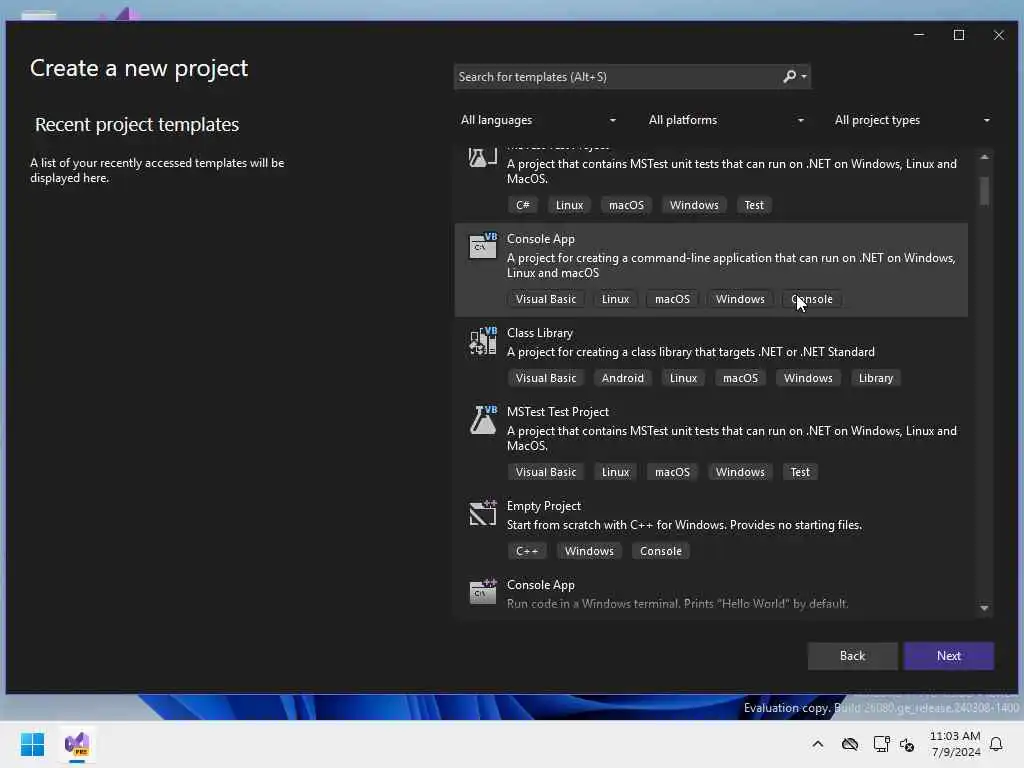Open the All platforms filter dropdown
This screenshot has height=768, width=1024.
click(726, 120)
